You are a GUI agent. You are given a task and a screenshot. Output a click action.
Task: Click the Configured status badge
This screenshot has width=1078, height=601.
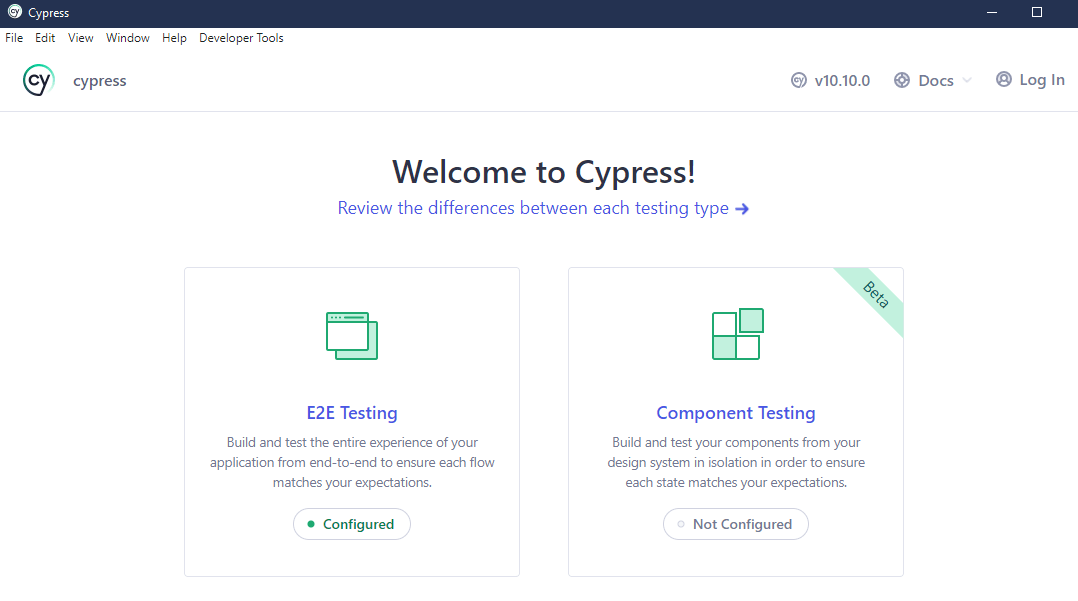[352, 524]
